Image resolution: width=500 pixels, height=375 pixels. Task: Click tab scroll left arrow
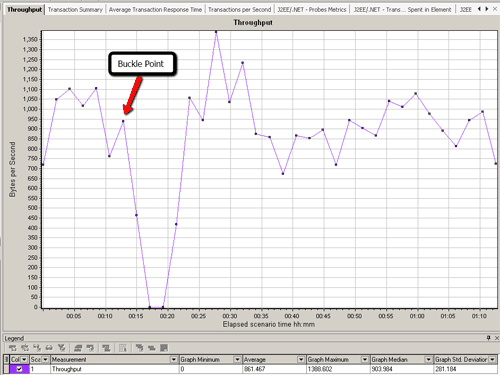[x=479, y=9]
